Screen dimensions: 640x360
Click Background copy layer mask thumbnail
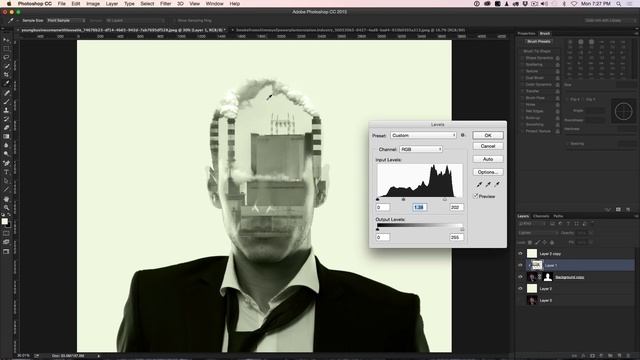(548, 277)
